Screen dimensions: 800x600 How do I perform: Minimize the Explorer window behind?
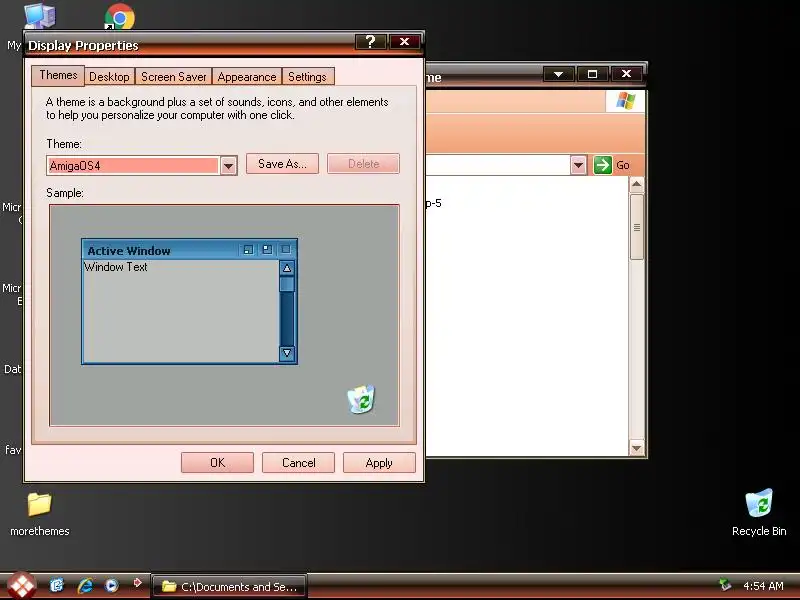pyautogui.click(x=559, y=74)
